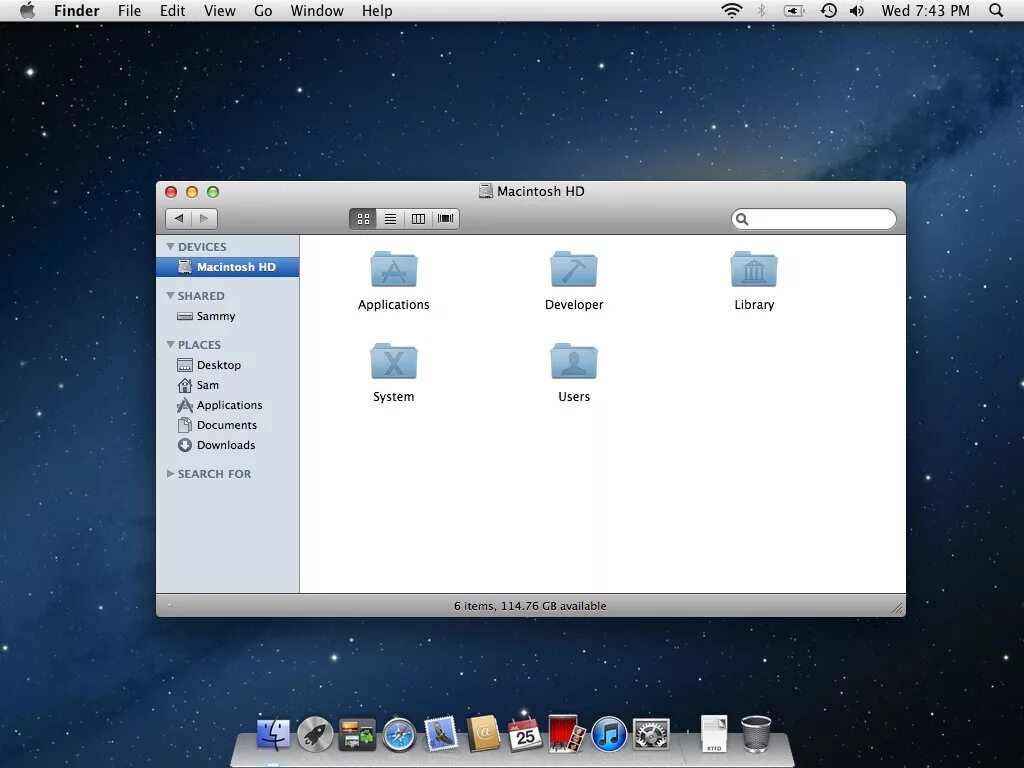The height and width of the screenshot is (768, 1024).
Task: Open the View menu
Action: point(219,10)
